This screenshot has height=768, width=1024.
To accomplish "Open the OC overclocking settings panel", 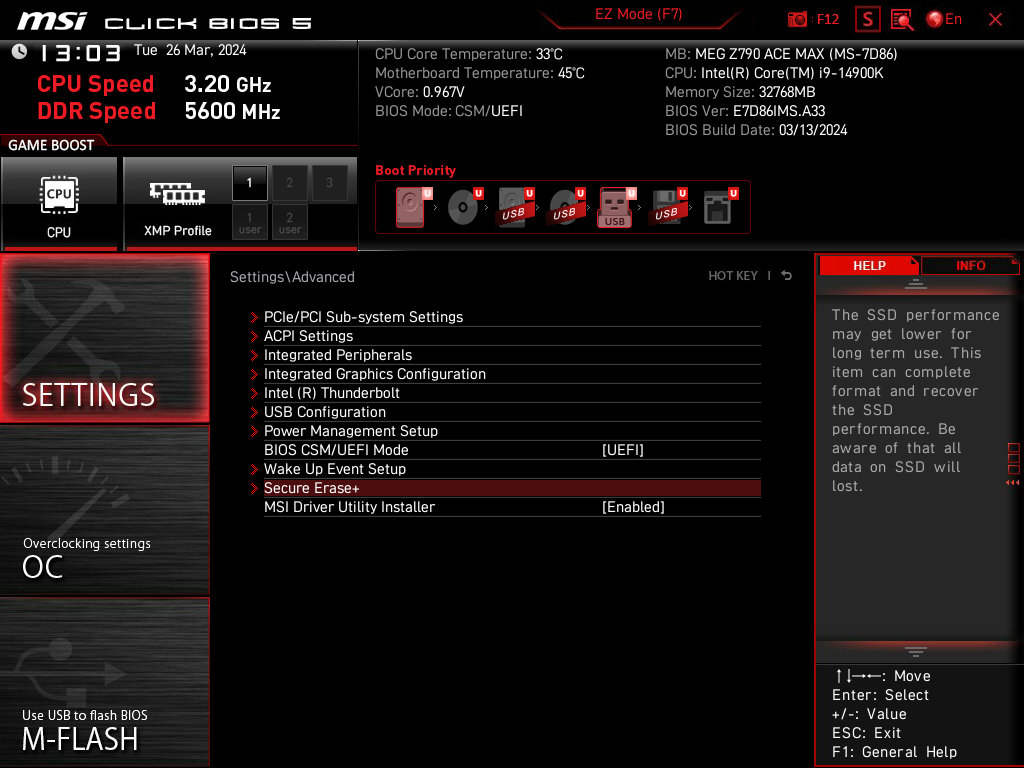I will tap(104, 510).
